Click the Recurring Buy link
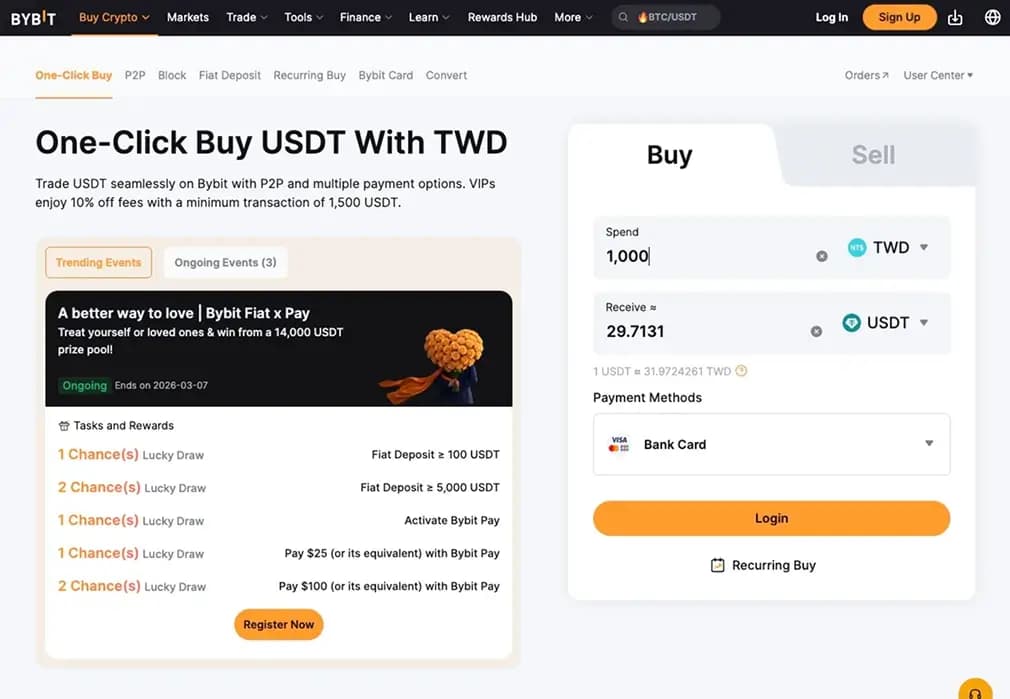 (764, 565)
